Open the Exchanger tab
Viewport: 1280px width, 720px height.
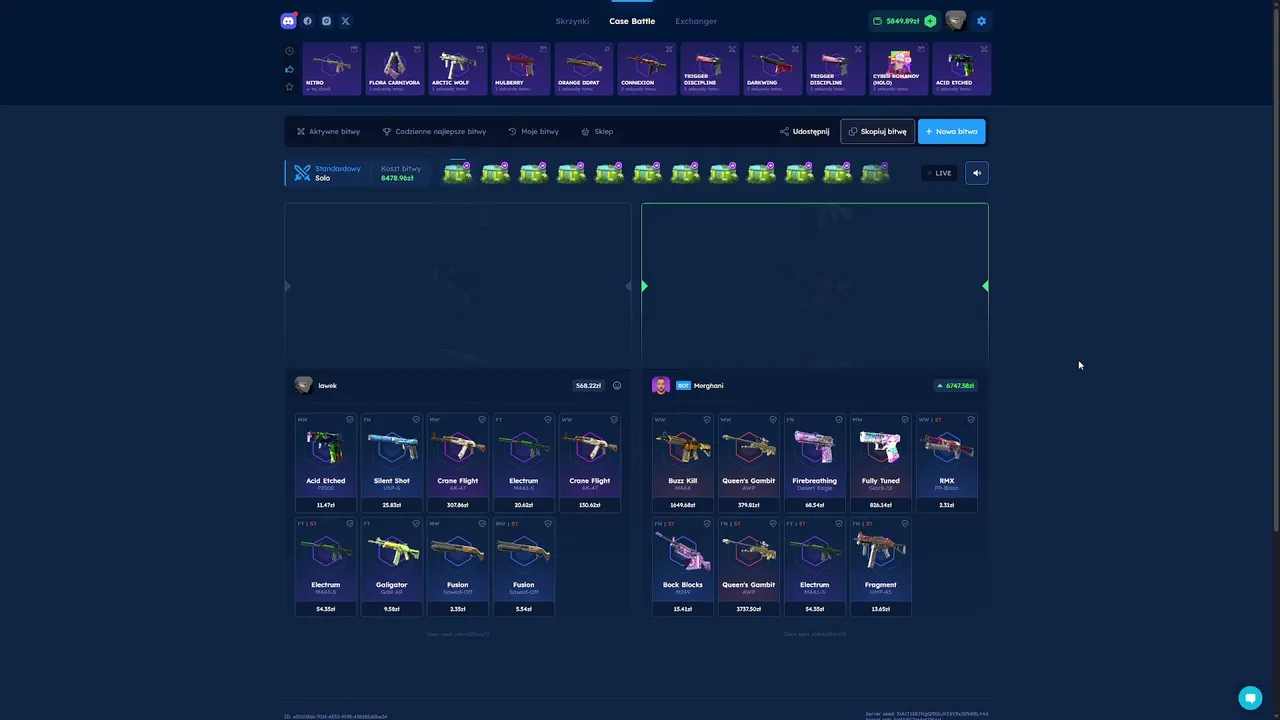point(696,21)
